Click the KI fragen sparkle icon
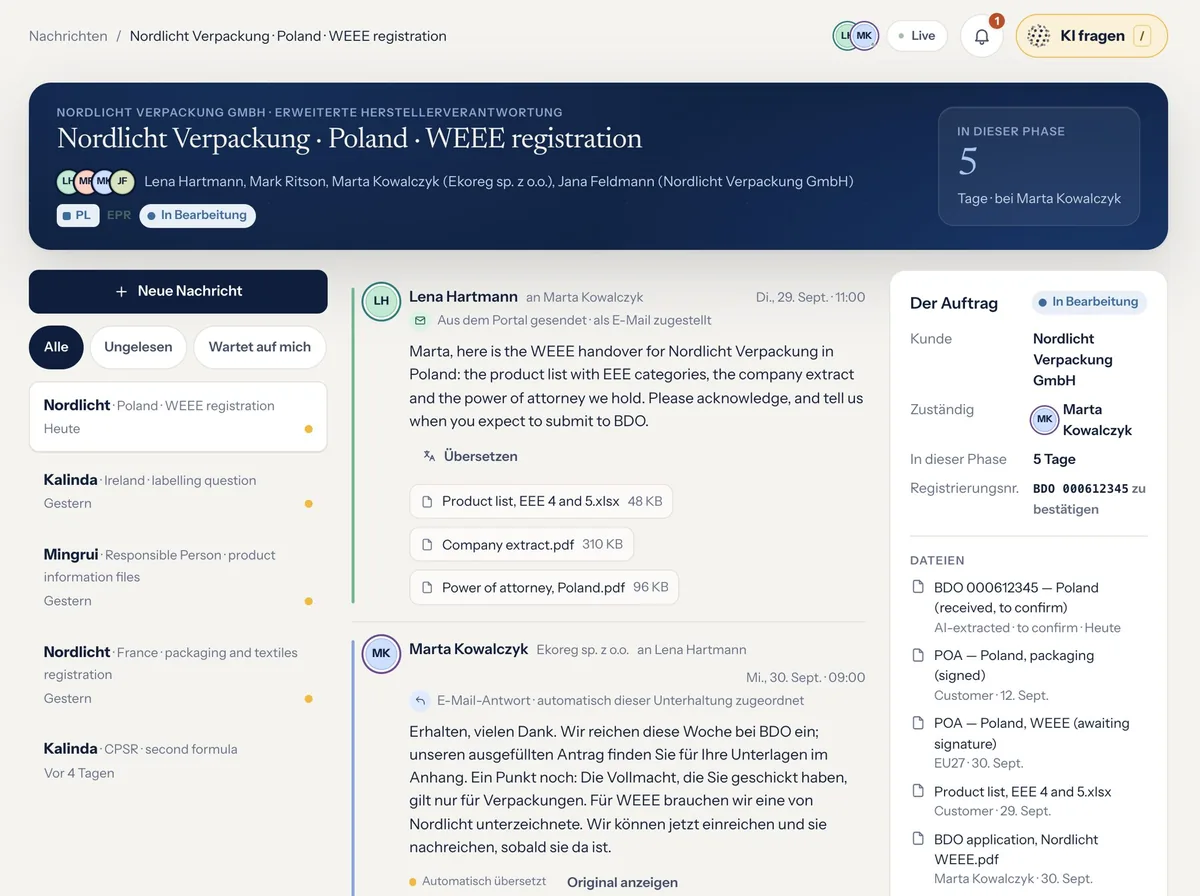Screen dimensions: 1200x896 tap(1039, 36)
